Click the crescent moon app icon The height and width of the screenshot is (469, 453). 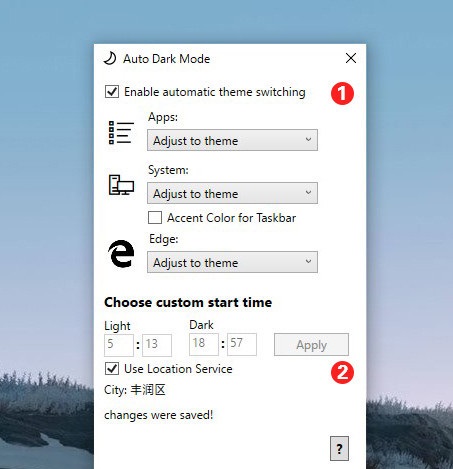110,58
